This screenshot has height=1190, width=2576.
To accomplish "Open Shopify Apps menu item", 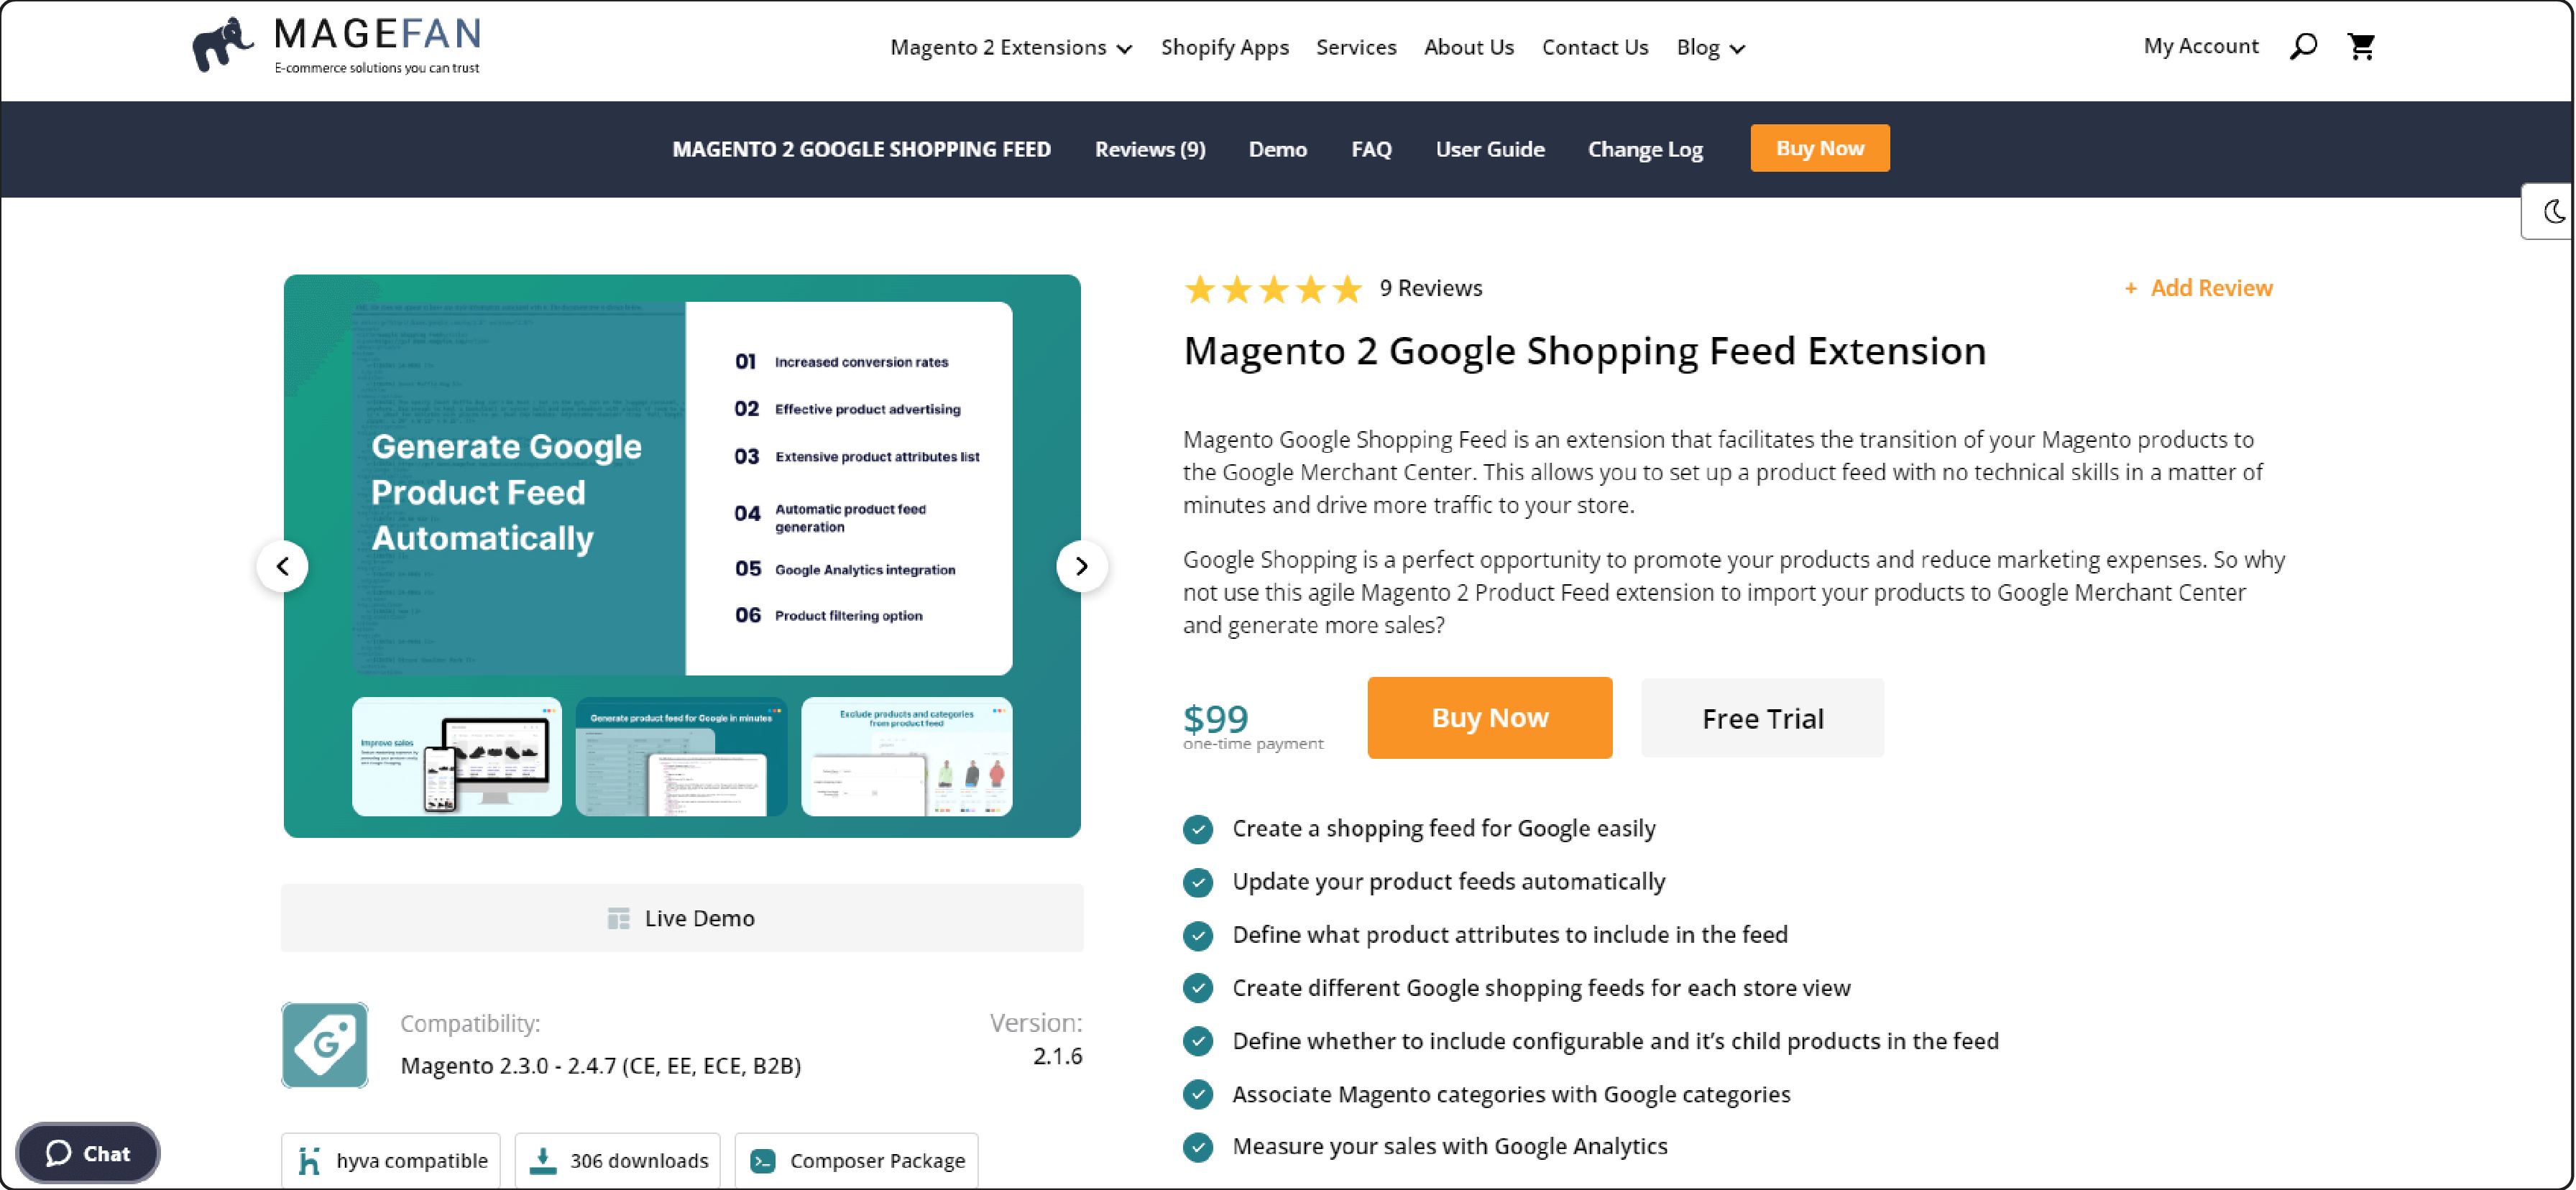I will point(1224,47).
